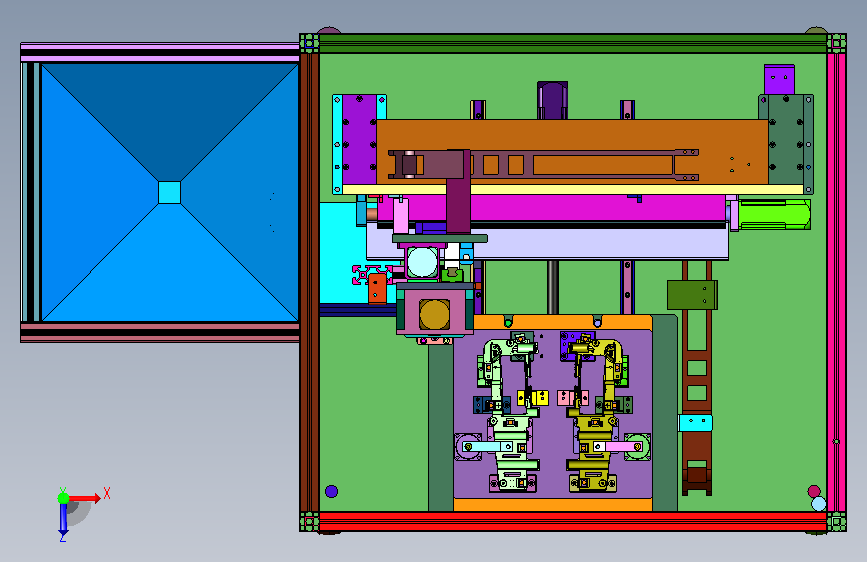Click the "X" axis label
This screenshot has width=867, height=562.
(107, 493)
